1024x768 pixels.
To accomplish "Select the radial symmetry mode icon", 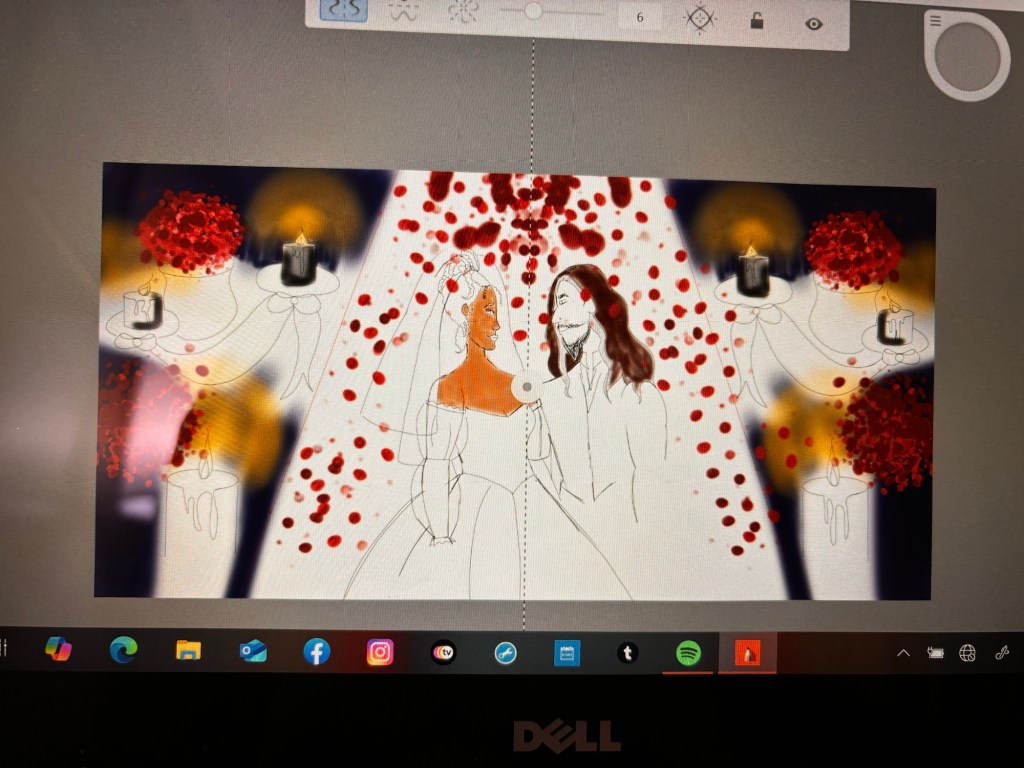I will point(462,11).
